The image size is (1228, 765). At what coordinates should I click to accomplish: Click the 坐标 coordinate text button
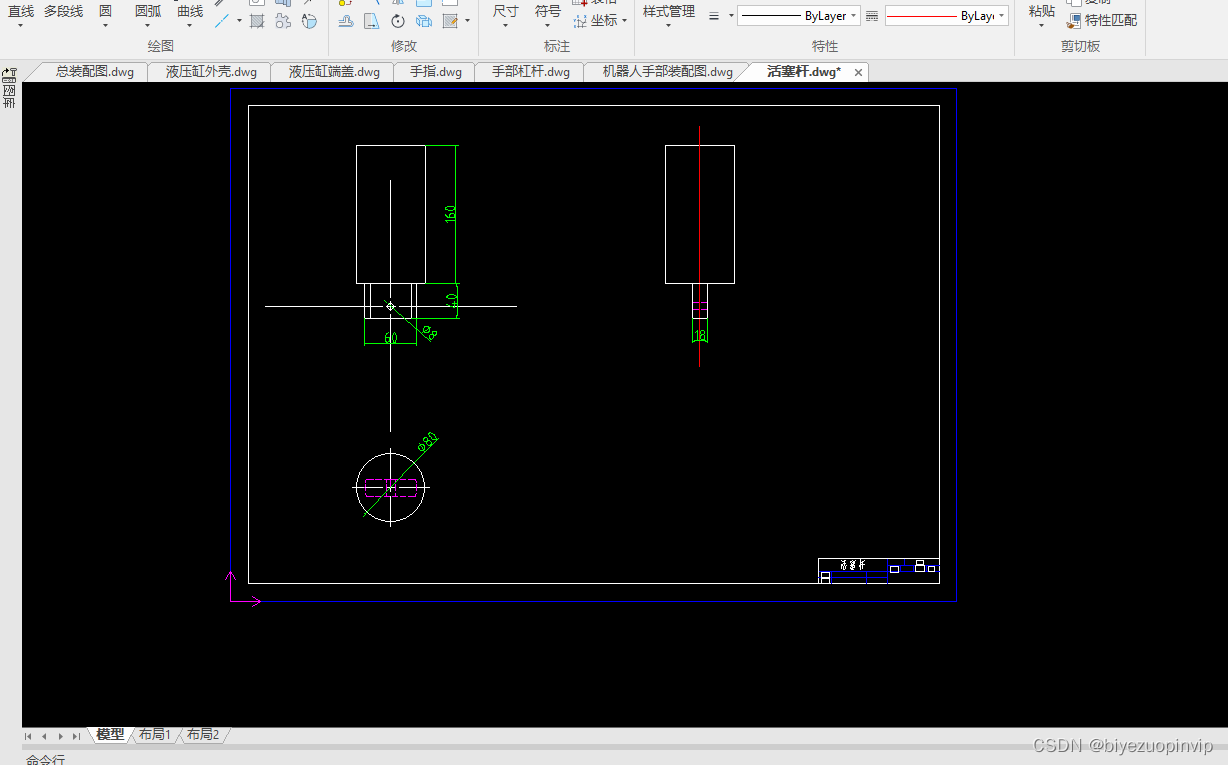pyautogui.click(x=604, y=20)
